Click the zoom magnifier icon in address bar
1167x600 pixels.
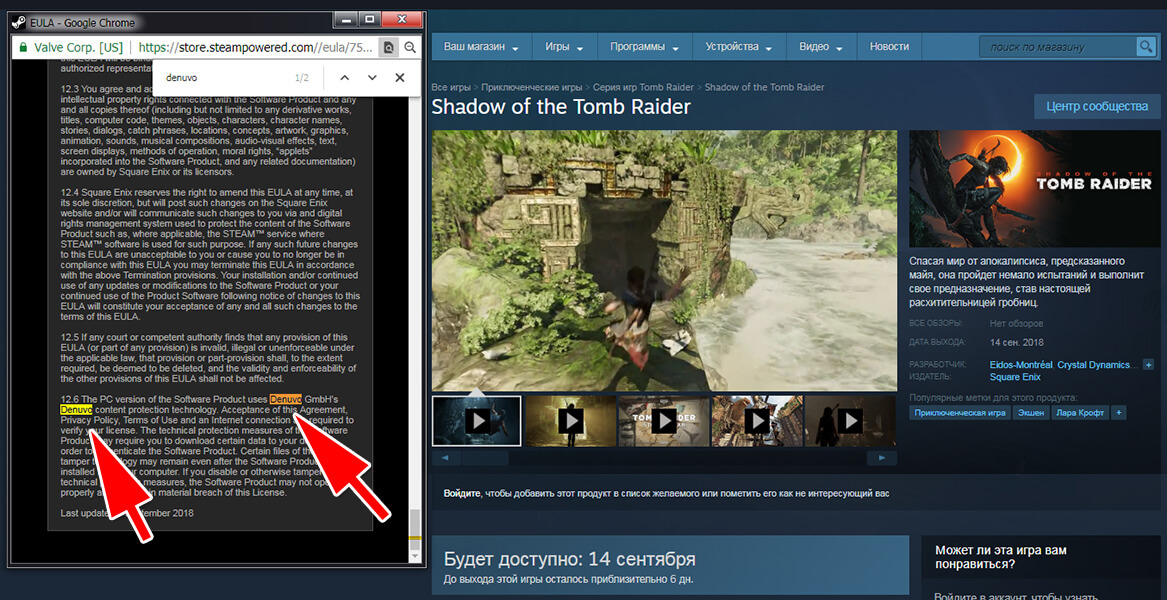coord(410,48)
